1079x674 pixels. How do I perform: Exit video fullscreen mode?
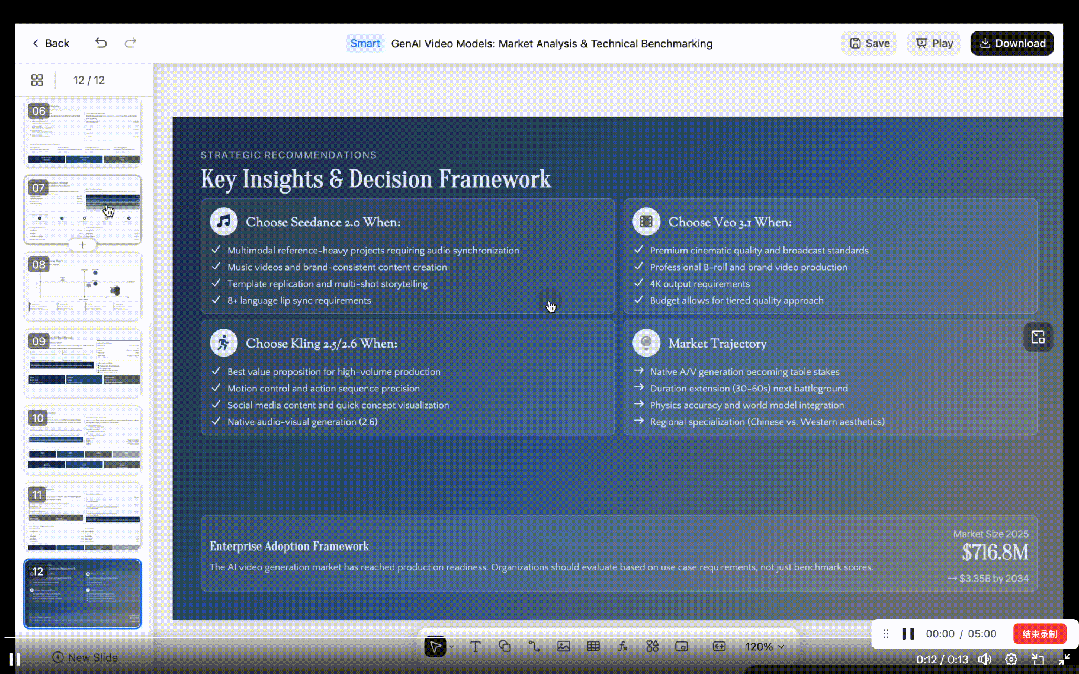click(1064, 659)
